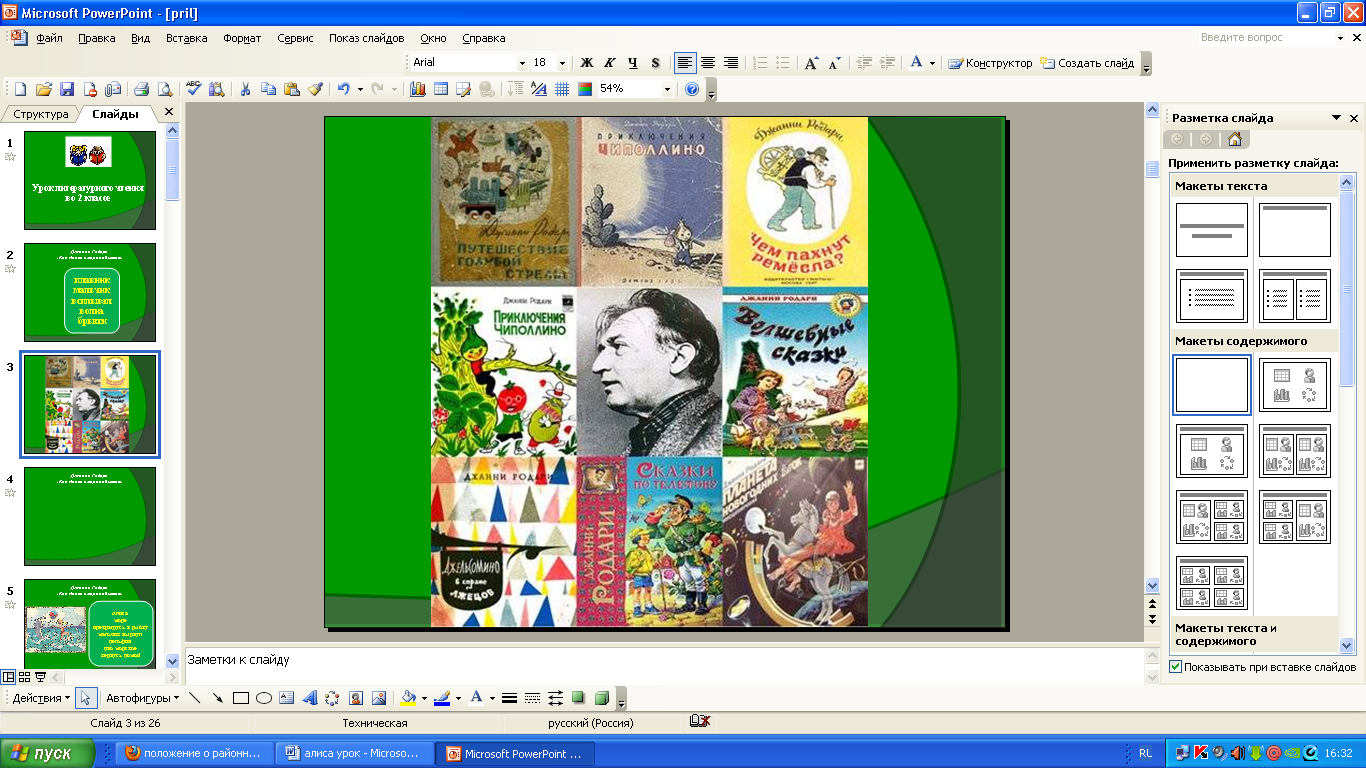Open the Разметка слайда task pane dropdown

click(x=1337, y=118)
